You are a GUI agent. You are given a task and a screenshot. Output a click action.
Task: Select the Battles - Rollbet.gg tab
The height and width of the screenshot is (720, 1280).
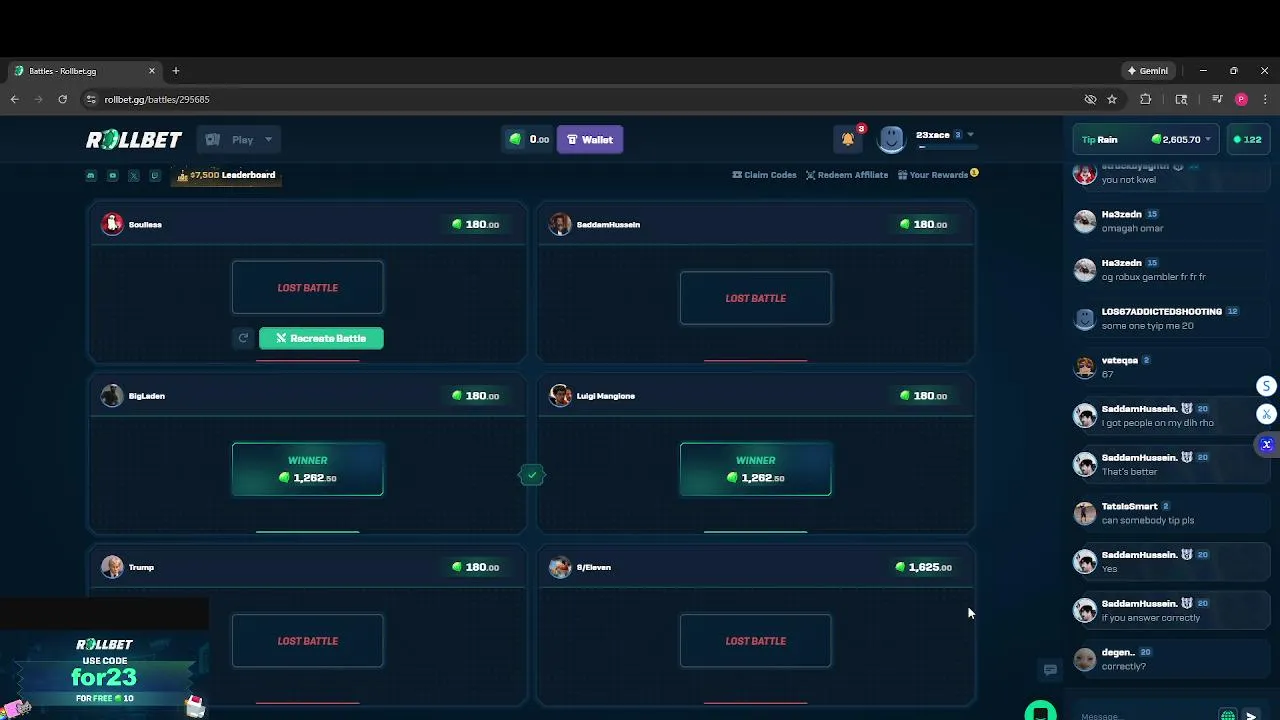point(85,71)
